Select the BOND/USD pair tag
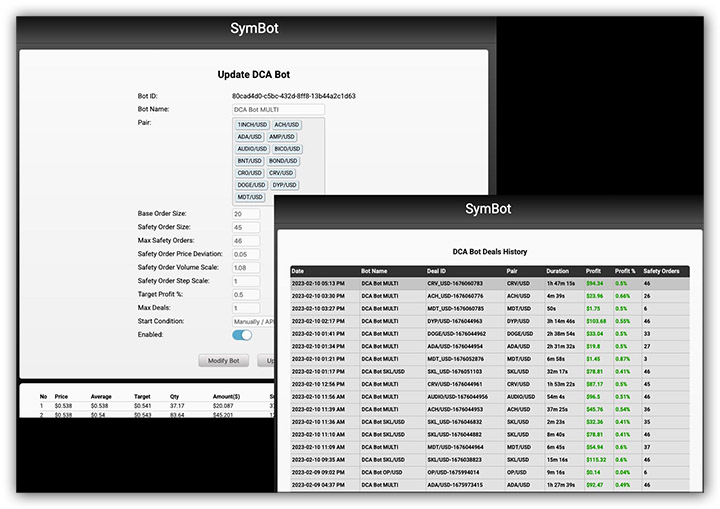 click(283, 161)
